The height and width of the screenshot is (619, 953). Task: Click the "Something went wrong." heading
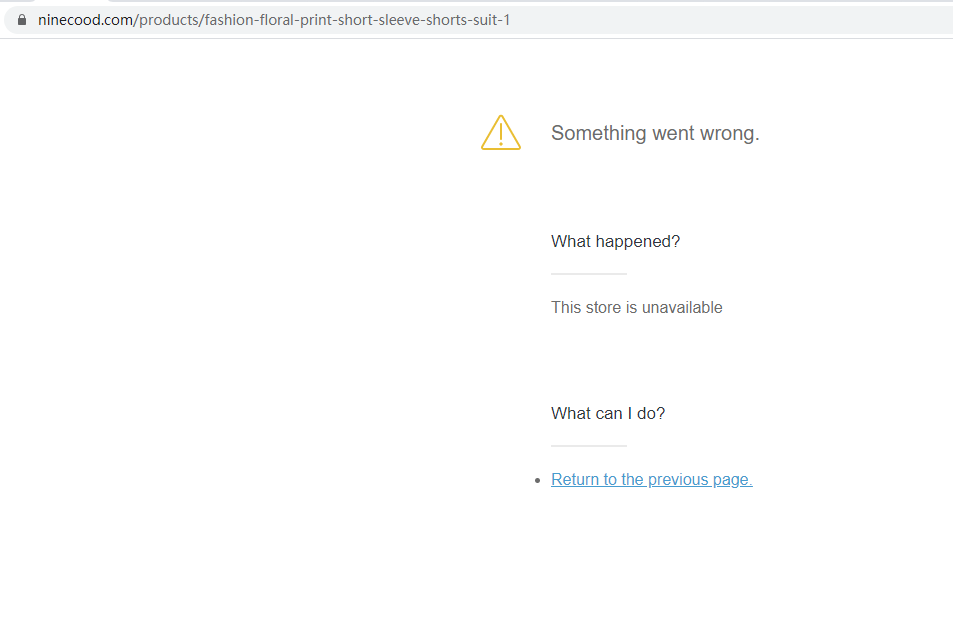[655, 133]
